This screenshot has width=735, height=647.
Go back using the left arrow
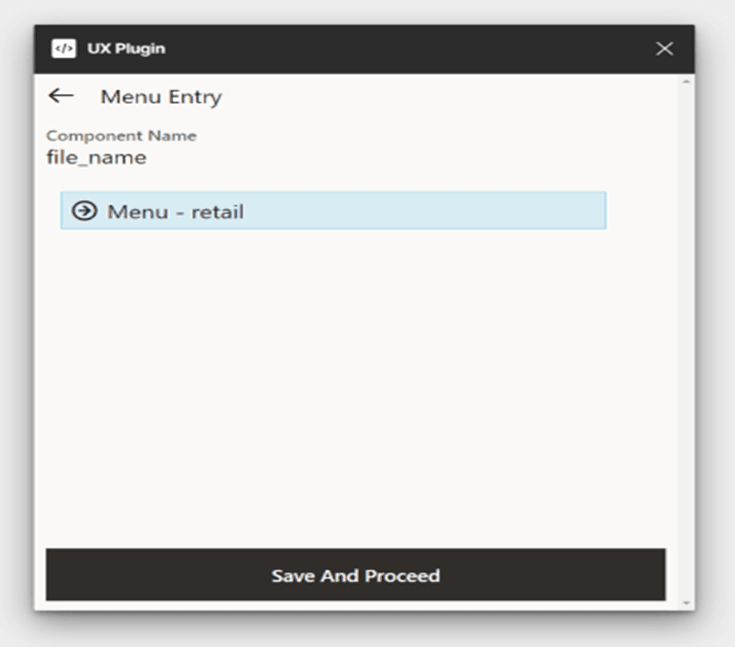pyautogui.click(x=61, y=96)
